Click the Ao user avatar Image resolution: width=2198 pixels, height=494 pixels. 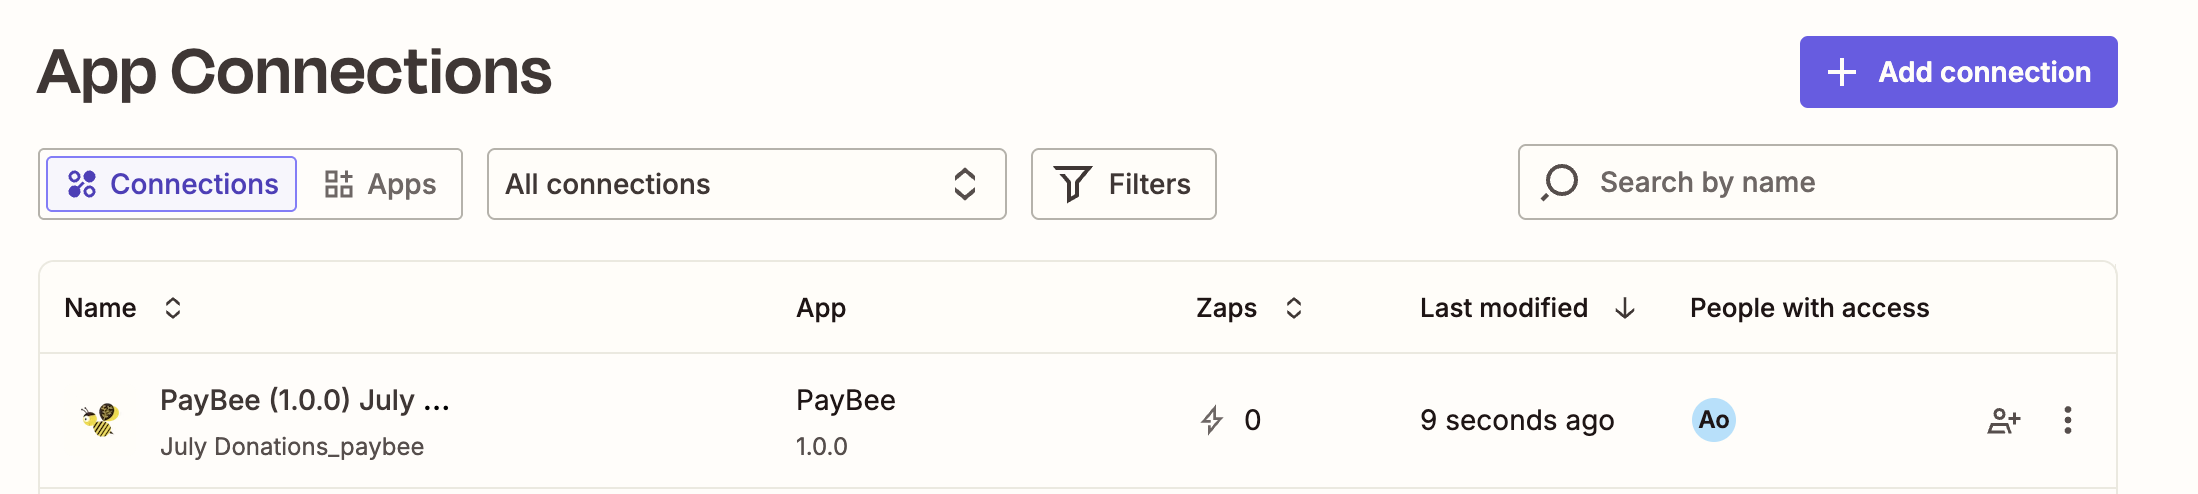click(x=1713, y=420)
